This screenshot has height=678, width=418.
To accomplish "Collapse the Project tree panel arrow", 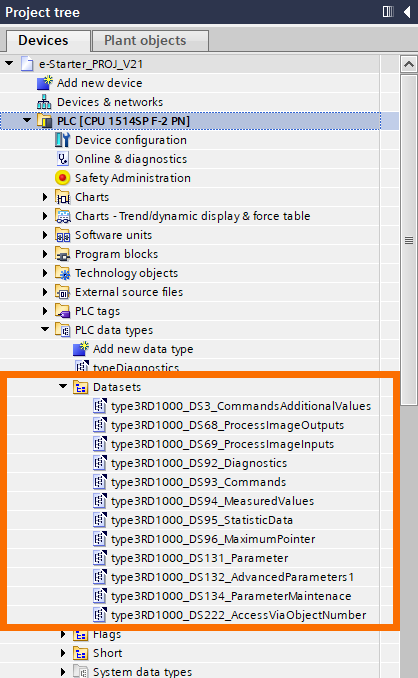I will tap(407, 12).
